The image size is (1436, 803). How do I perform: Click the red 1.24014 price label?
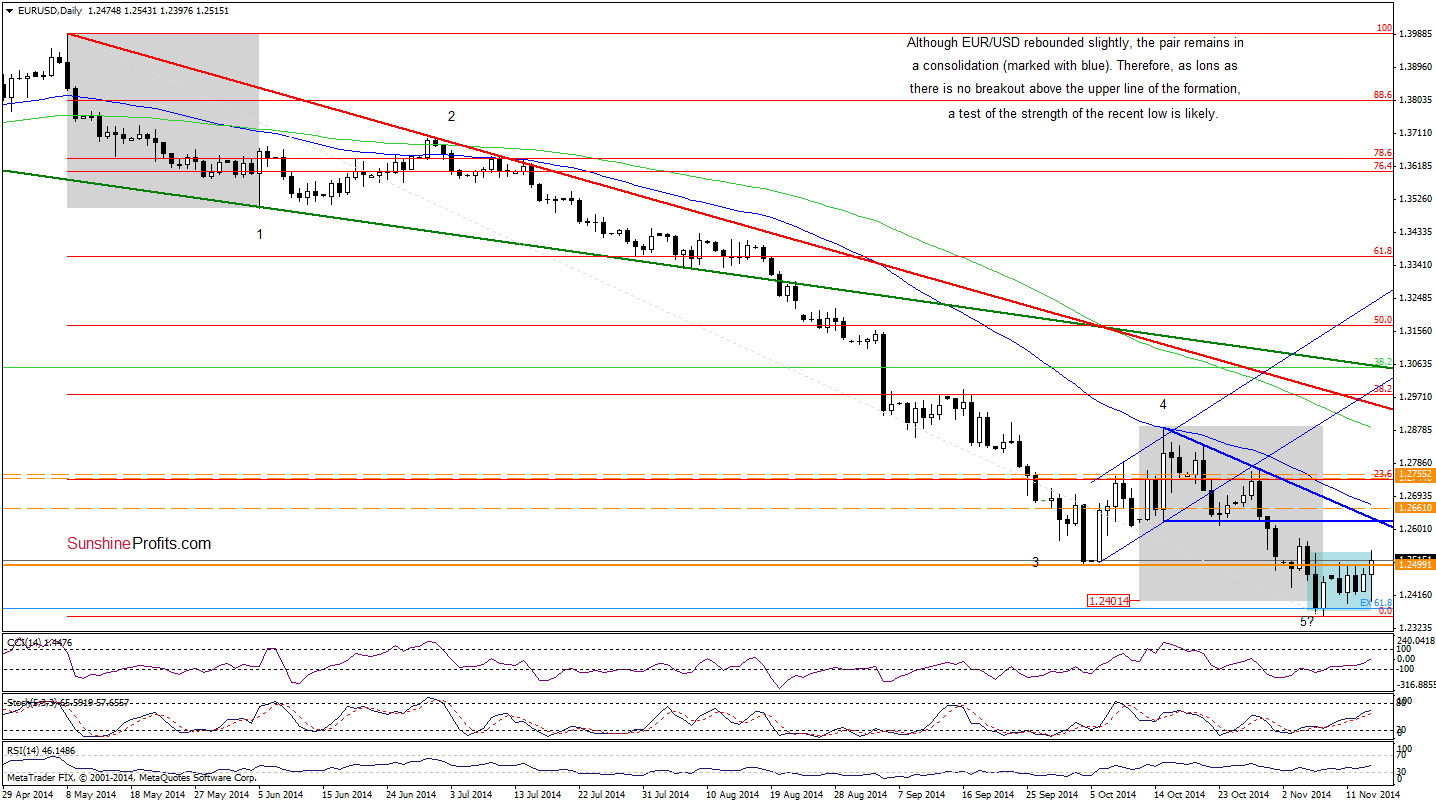coord(1107,601)
